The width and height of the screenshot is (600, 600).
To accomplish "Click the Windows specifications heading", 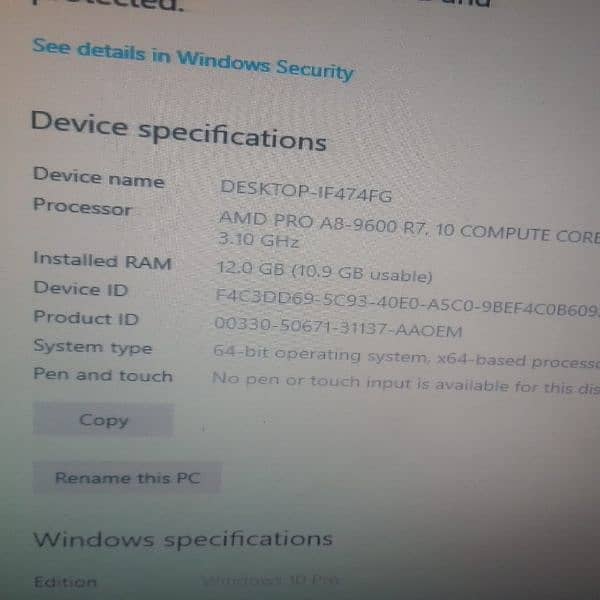I will (183, 539).
